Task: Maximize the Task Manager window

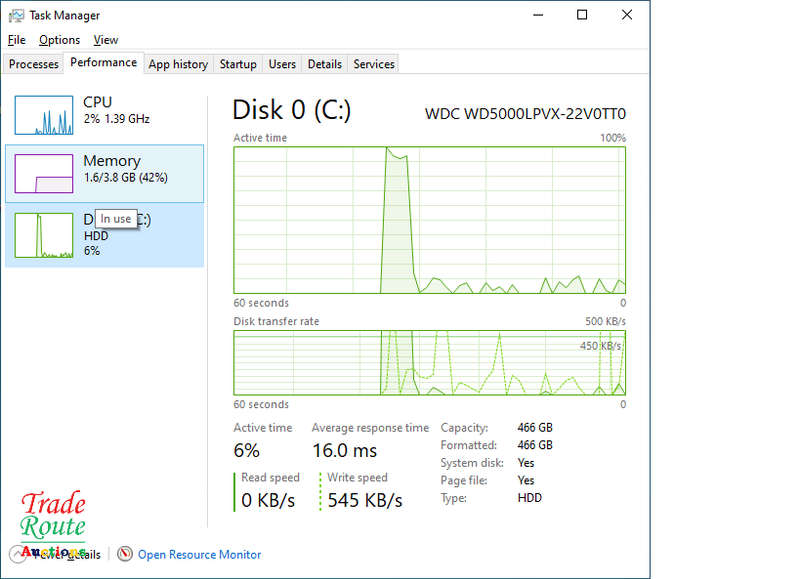Action: pos(582,15)
